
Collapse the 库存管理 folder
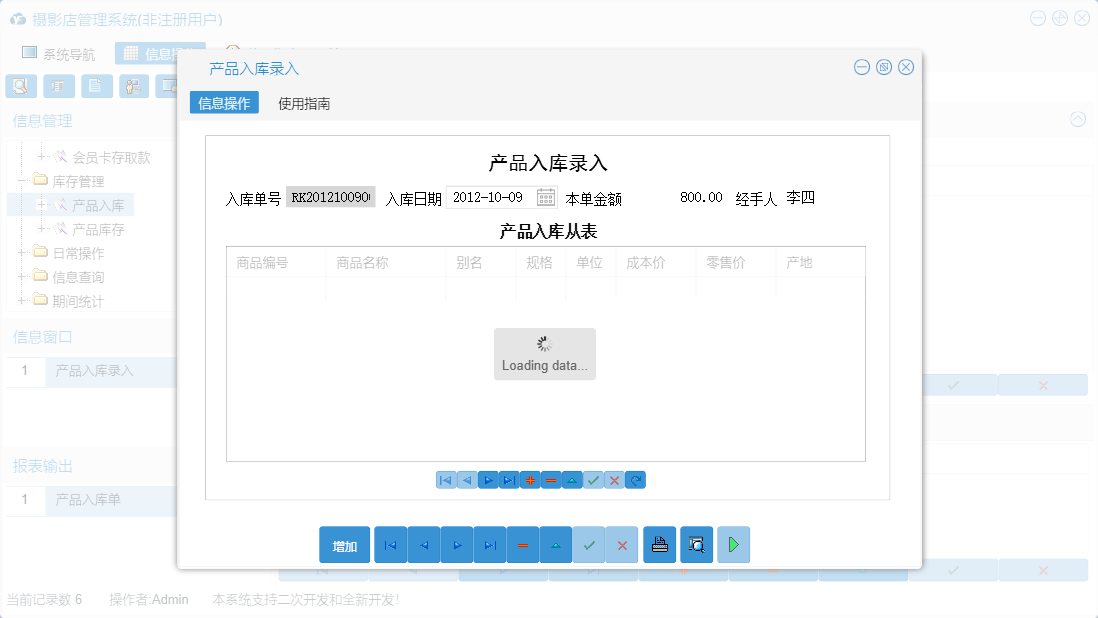click(22, 181)
